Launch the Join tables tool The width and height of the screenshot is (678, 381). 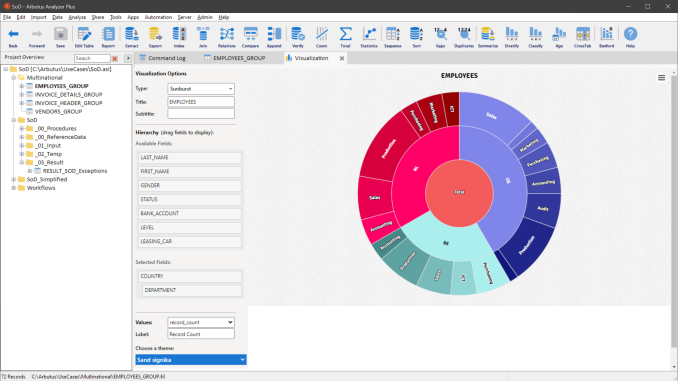point(203,37)
